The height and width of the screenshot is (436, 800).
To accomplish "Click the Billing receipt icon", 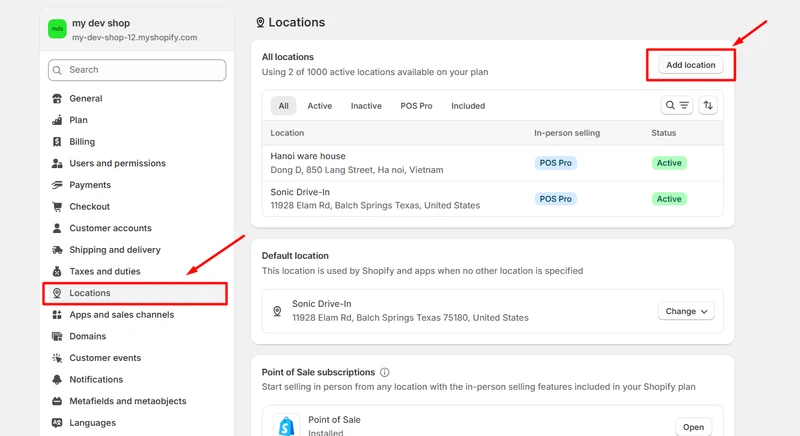I will point(57,142).
